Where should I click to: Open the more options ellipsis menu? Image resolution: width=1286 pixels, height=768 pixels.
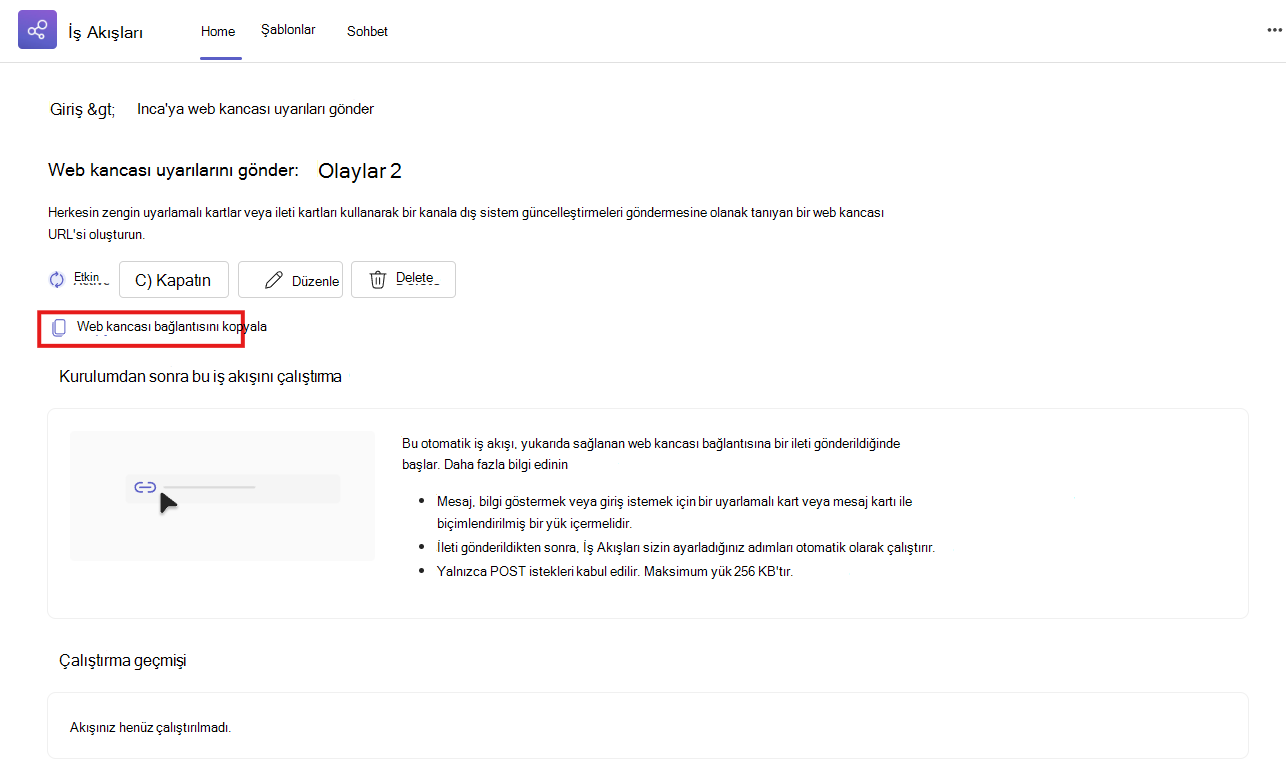click(1274, 30)
